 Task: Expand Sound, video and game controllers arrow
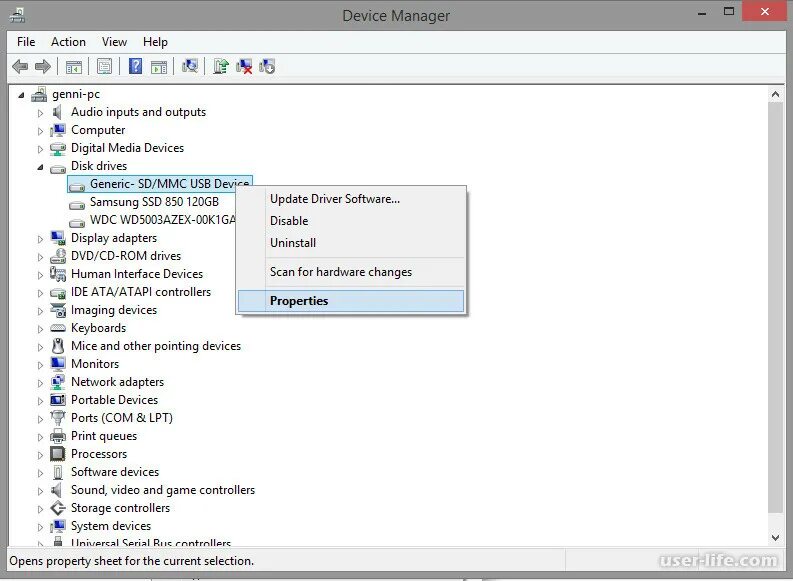coord(40,490)
